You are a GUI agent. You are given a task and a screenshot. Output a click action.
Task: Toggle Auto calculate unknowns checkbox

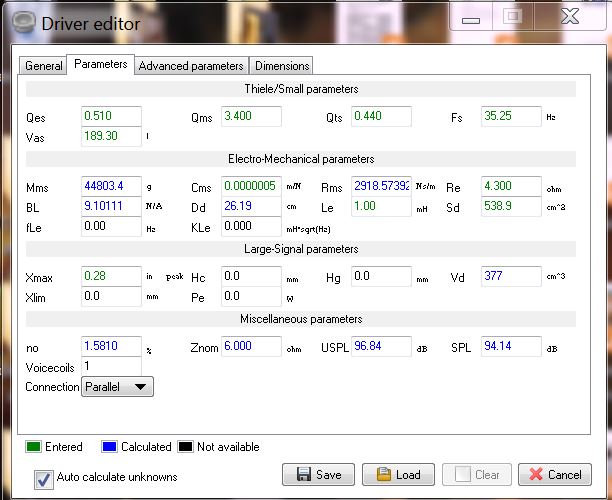tap(43, 479)
